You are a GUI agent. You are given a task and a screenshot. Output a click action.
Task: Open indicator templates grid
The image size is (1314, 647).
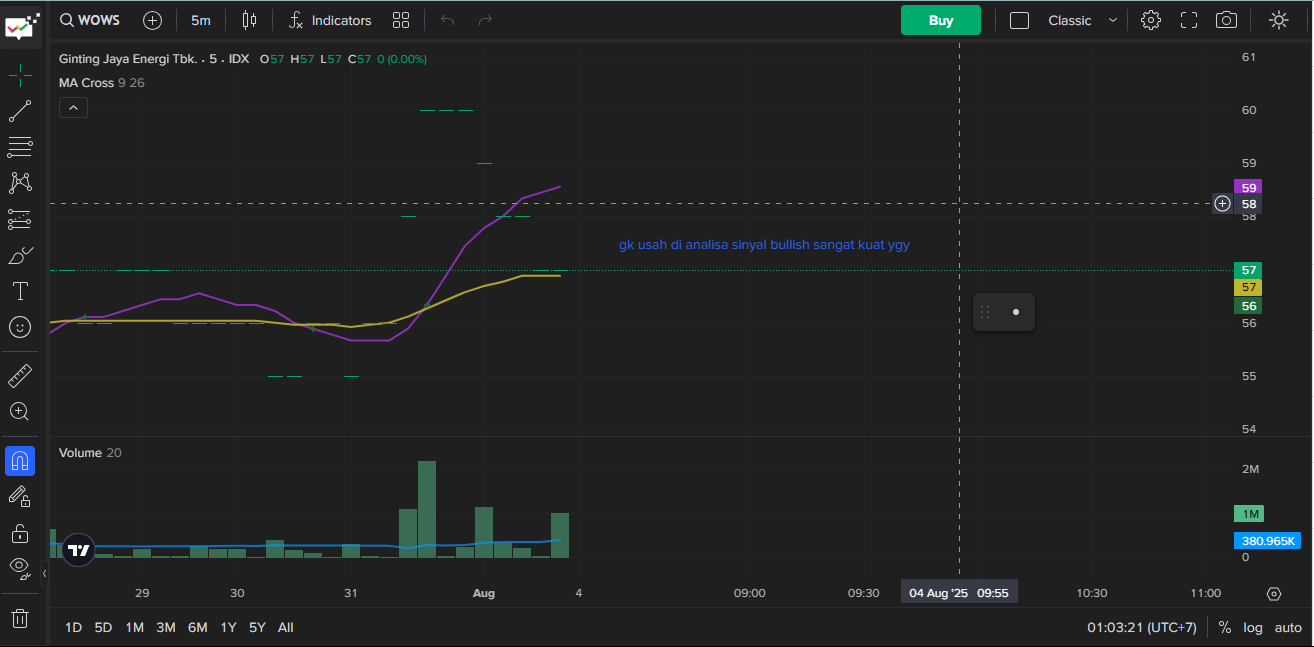(x=401, y=20)
